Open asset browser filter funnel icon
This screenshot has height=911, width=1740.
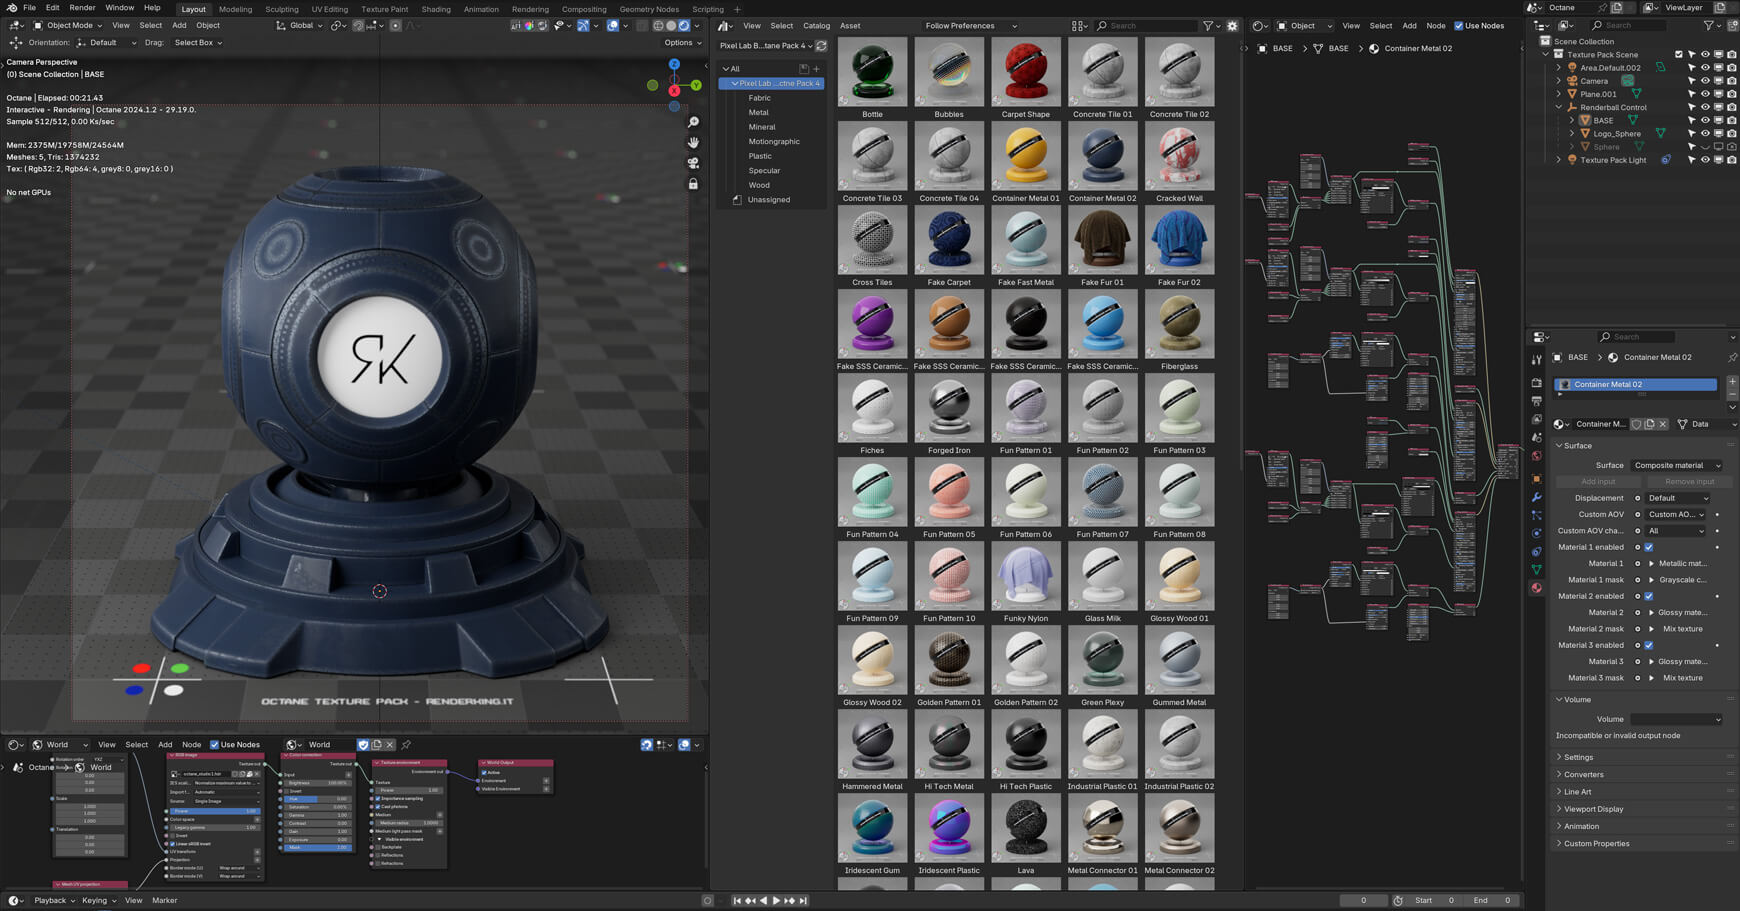[x=1208, y=26]
